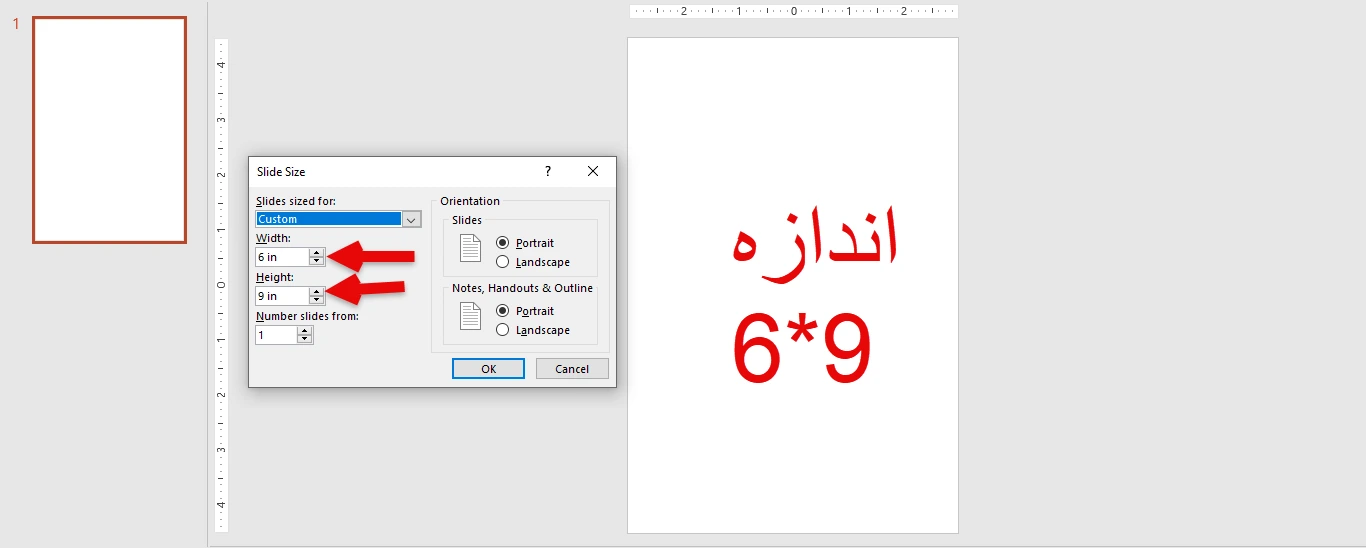Click the Slides orientation page icon
This screenshot has width=1366, height=548.
pyautogui.click(x=470, y=249)
